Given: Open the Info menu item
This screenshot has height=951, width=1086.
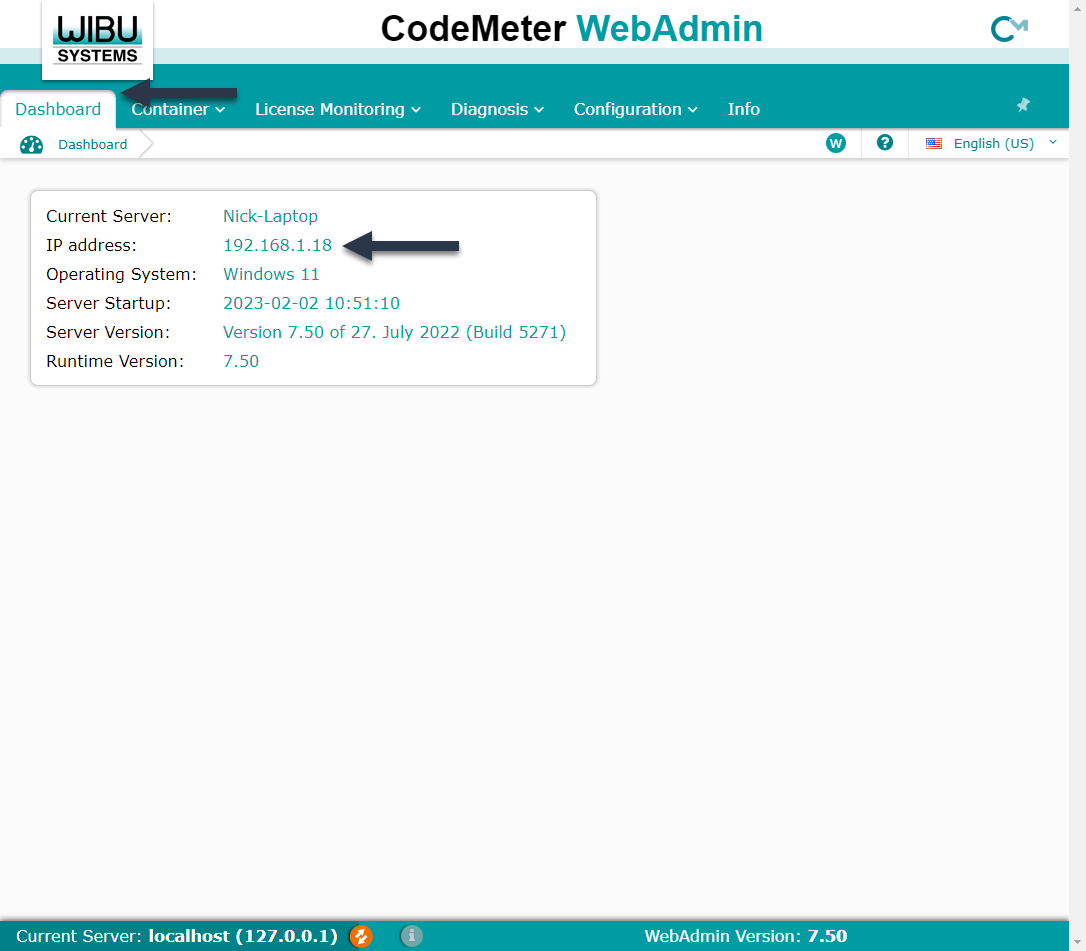Looking at the screenshot, I should coord(744,109).
